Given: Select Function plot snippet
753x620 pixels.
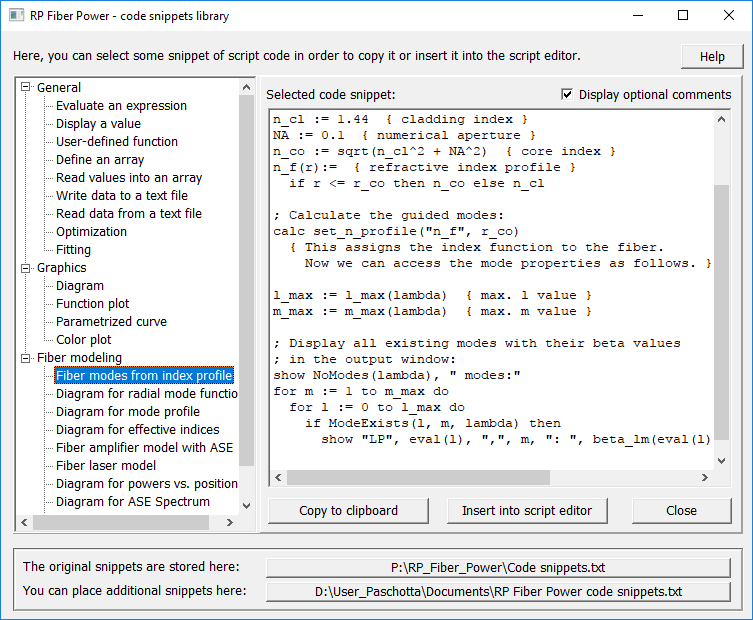Looking at the screenshot, I should (92, 304).
